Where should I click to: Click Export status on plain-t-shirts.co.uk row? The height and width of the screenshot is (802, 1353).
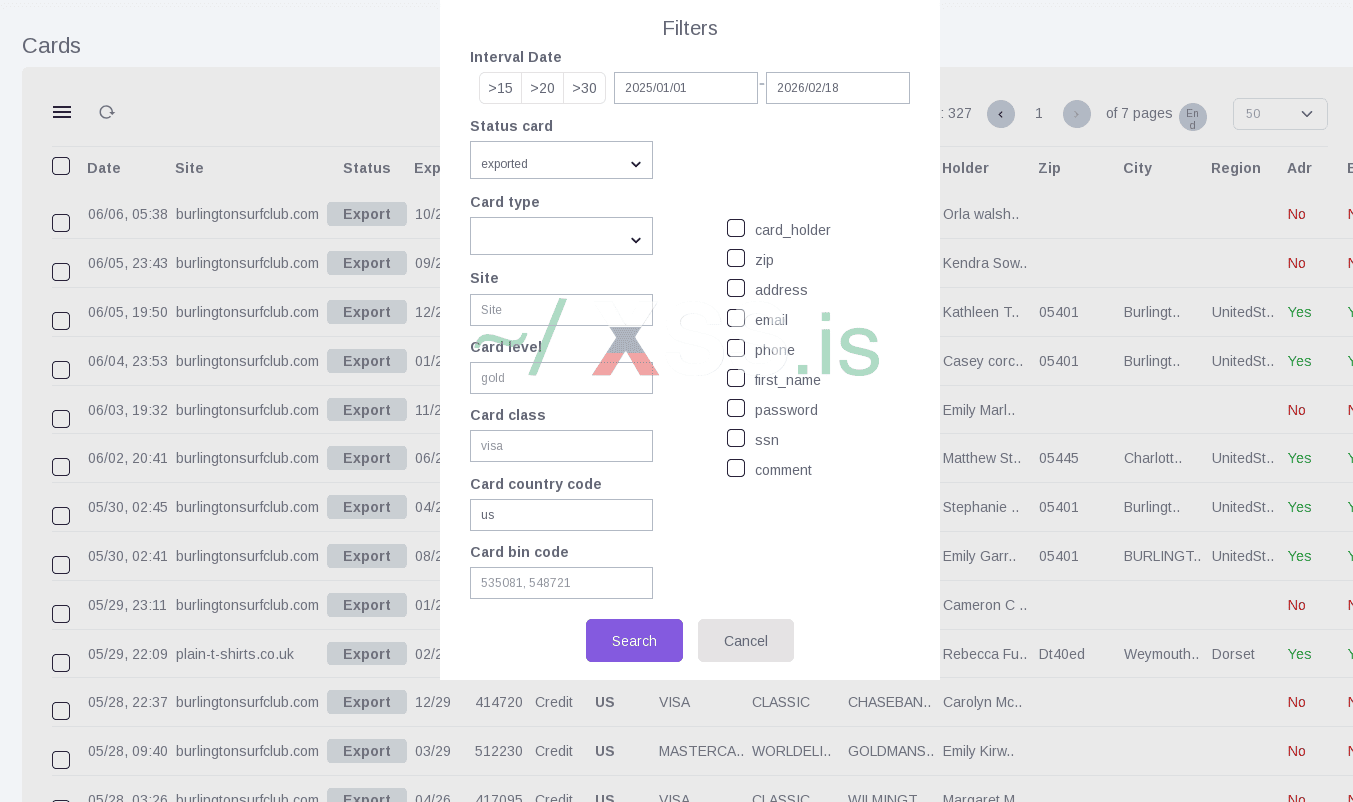367,654
